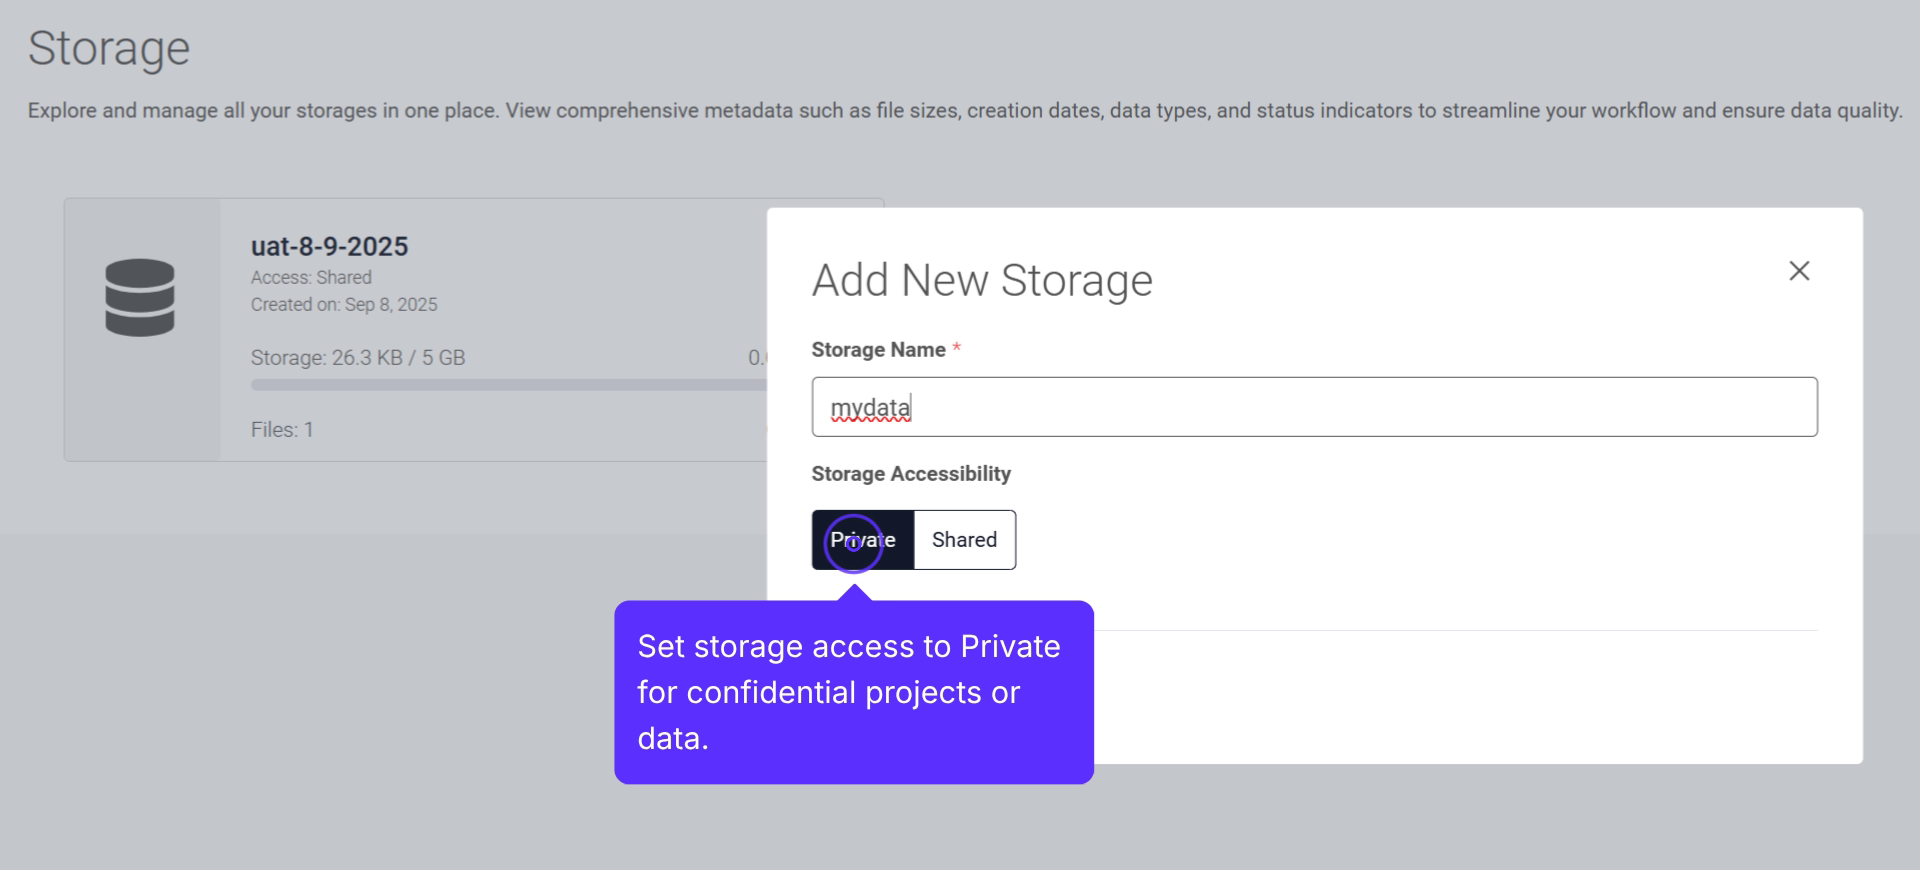Click the database icon on the storage card
Image resolution: width=1920 pixels, height=870 pixels.
click(140, 298)
